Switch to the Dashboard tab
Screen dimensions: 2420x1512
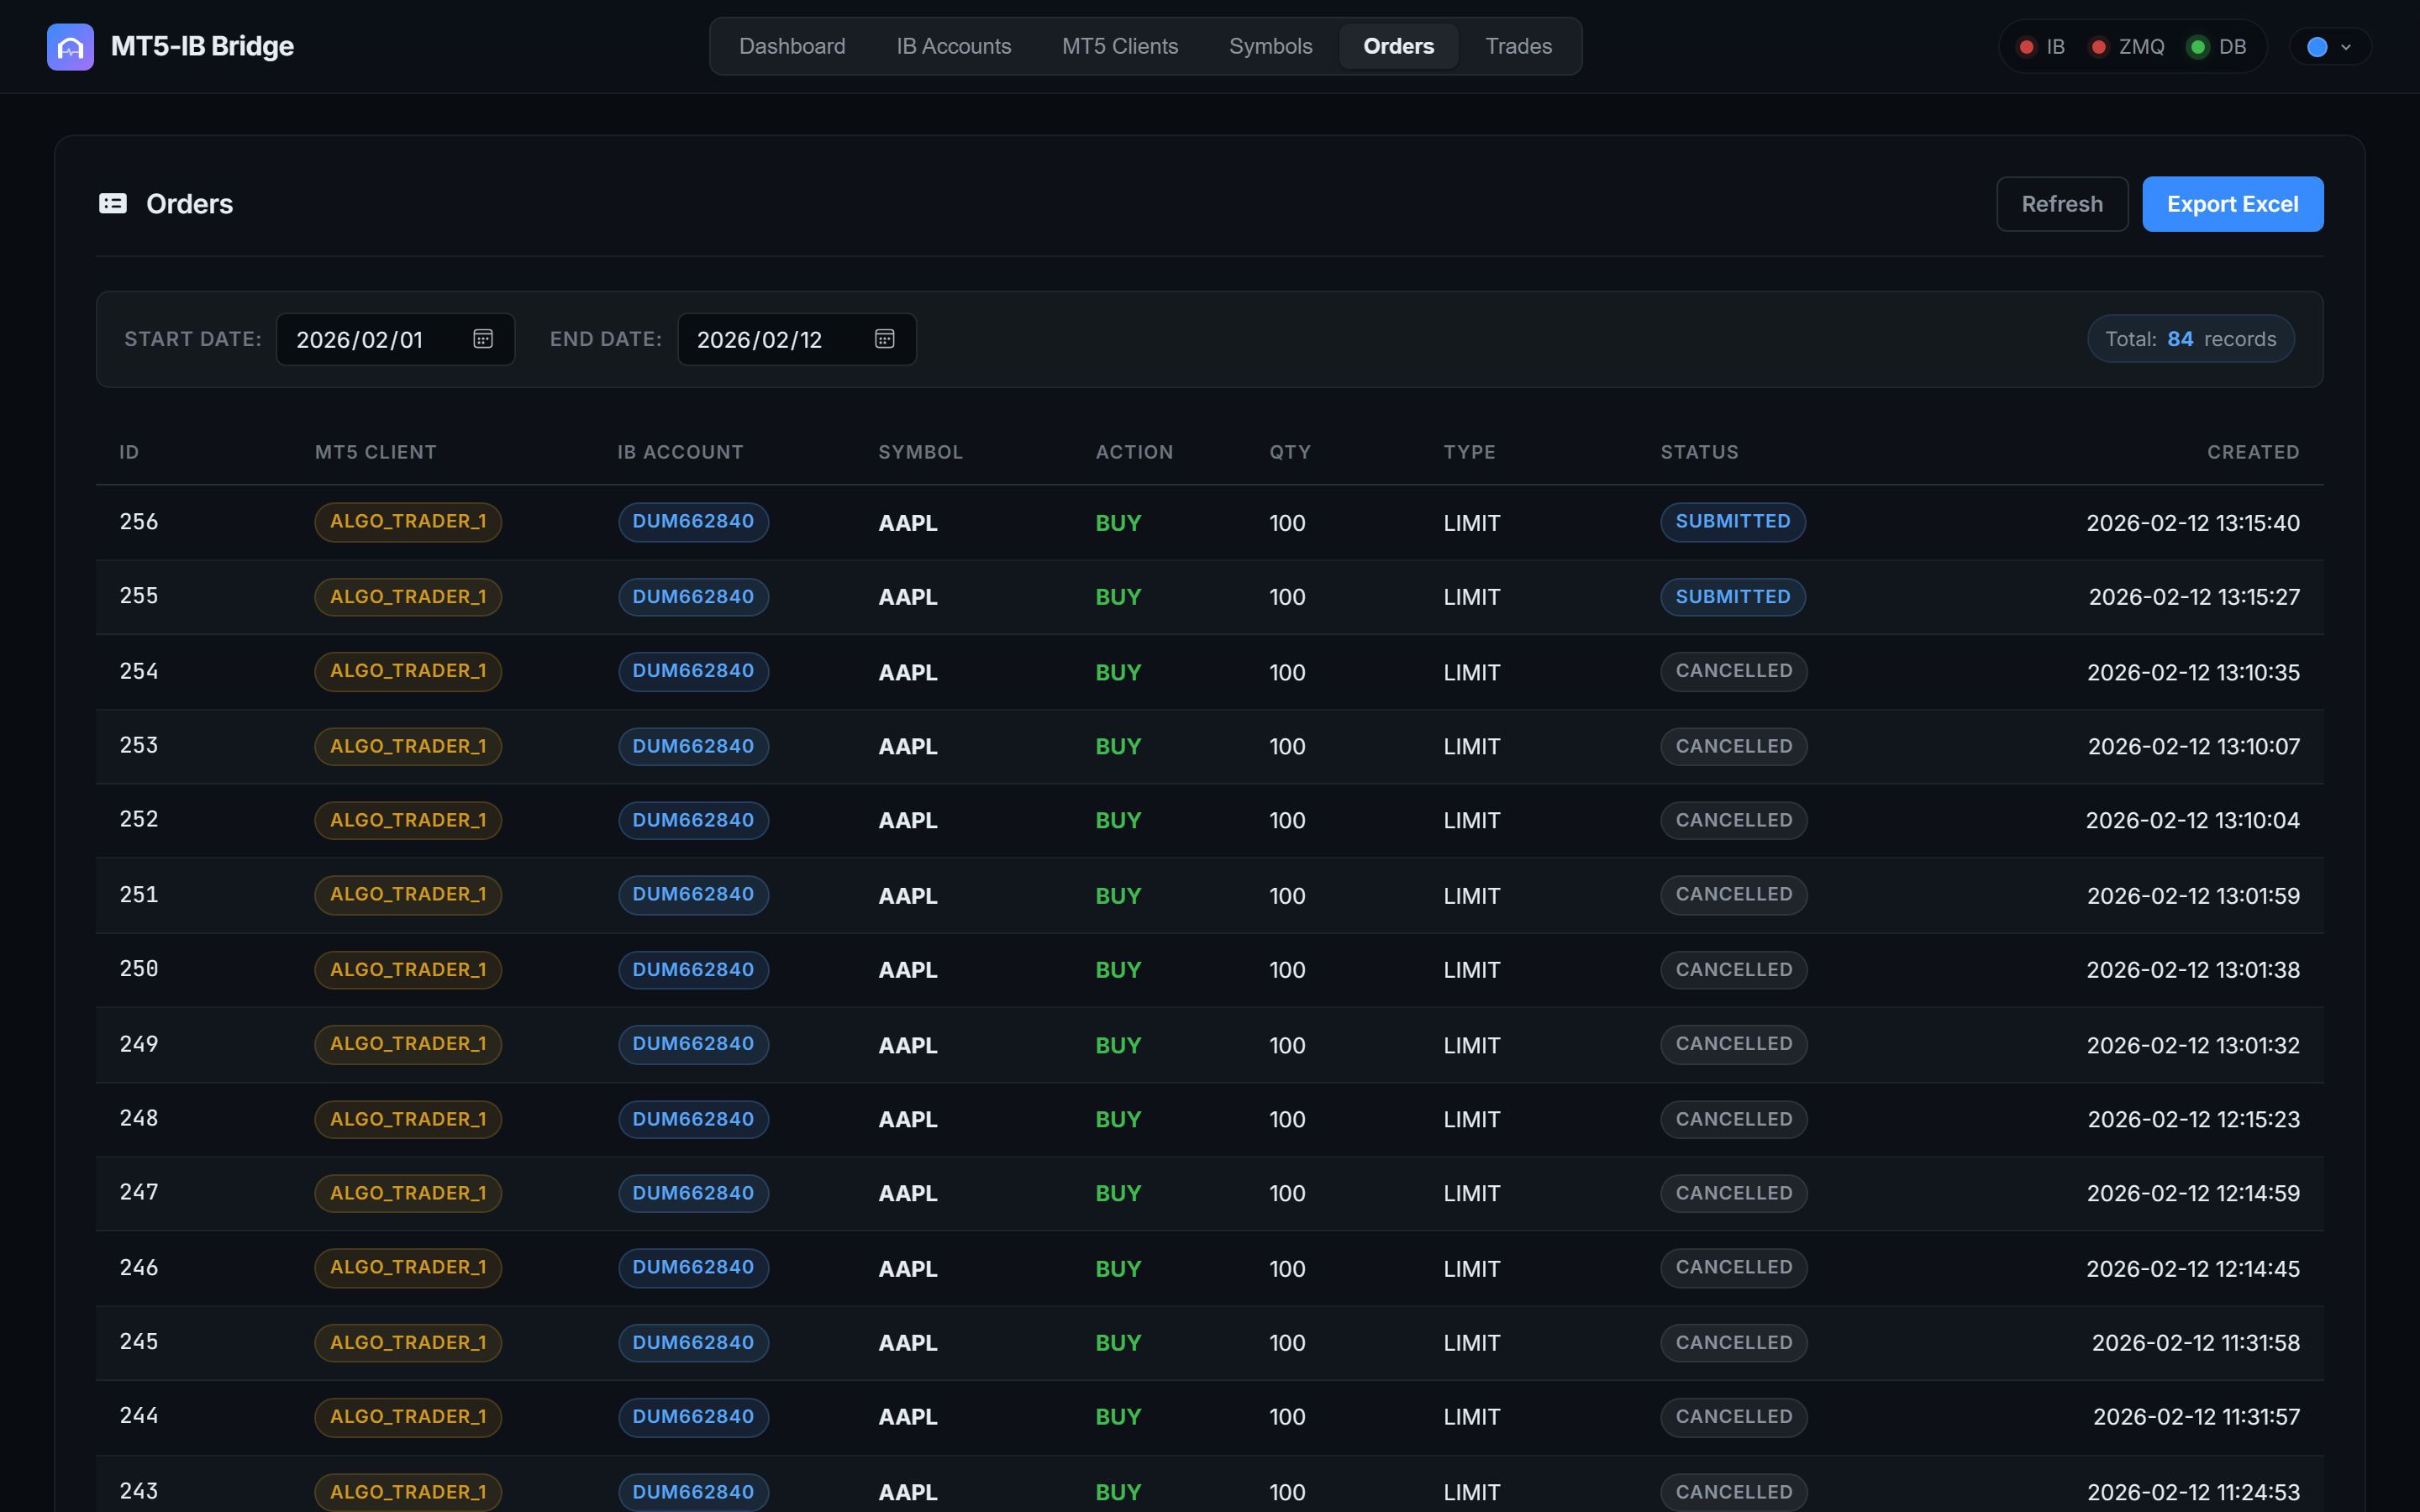click(791, 46)
